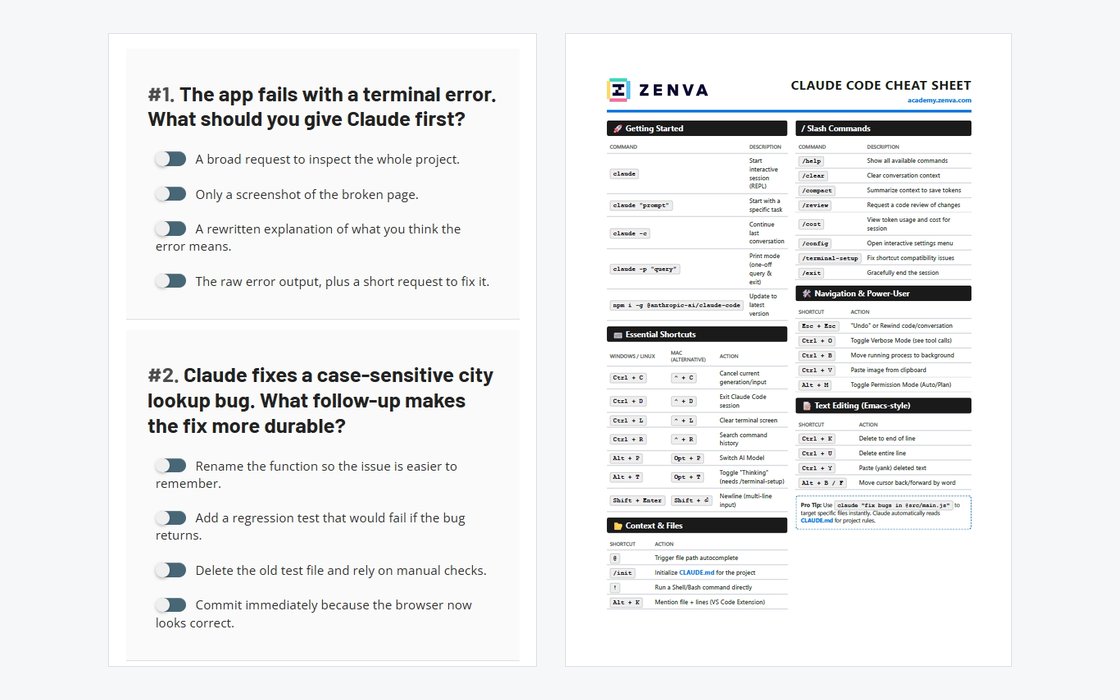The height and width of the screenshot is (700, 1120).
Task: Click the Windows 'Ctrl + R' shortcut cell
Action: point(628,439)
